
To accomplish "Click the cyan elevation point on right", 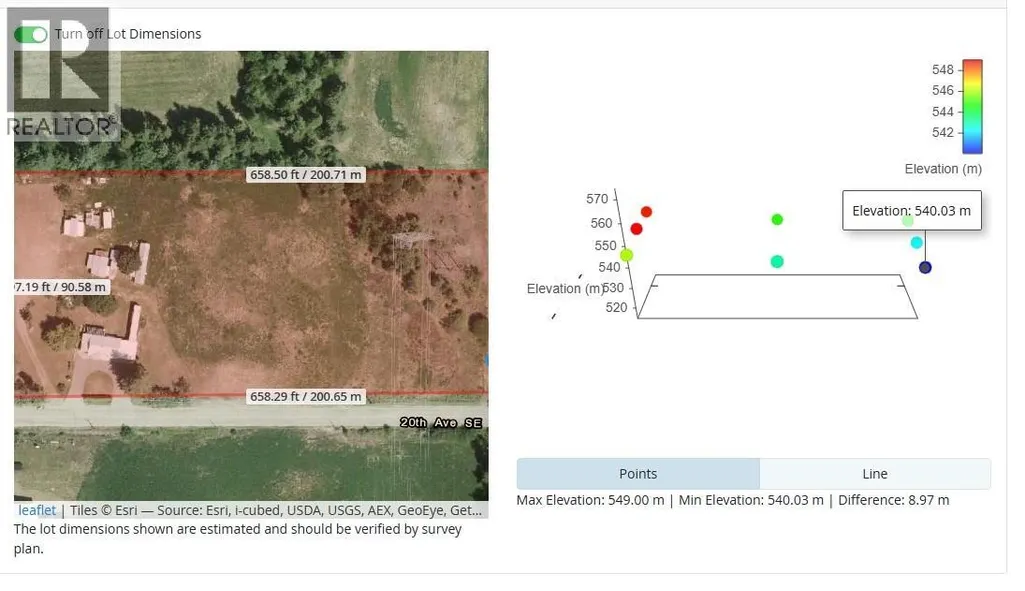I will coord(916,243).
